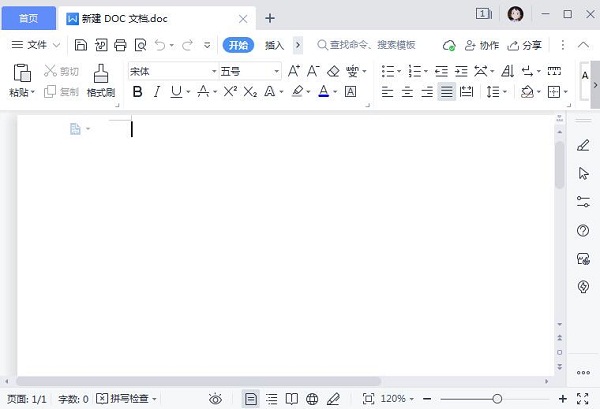Align text left
This screenshot has width=600, height=409.
[x=387, y=92]
